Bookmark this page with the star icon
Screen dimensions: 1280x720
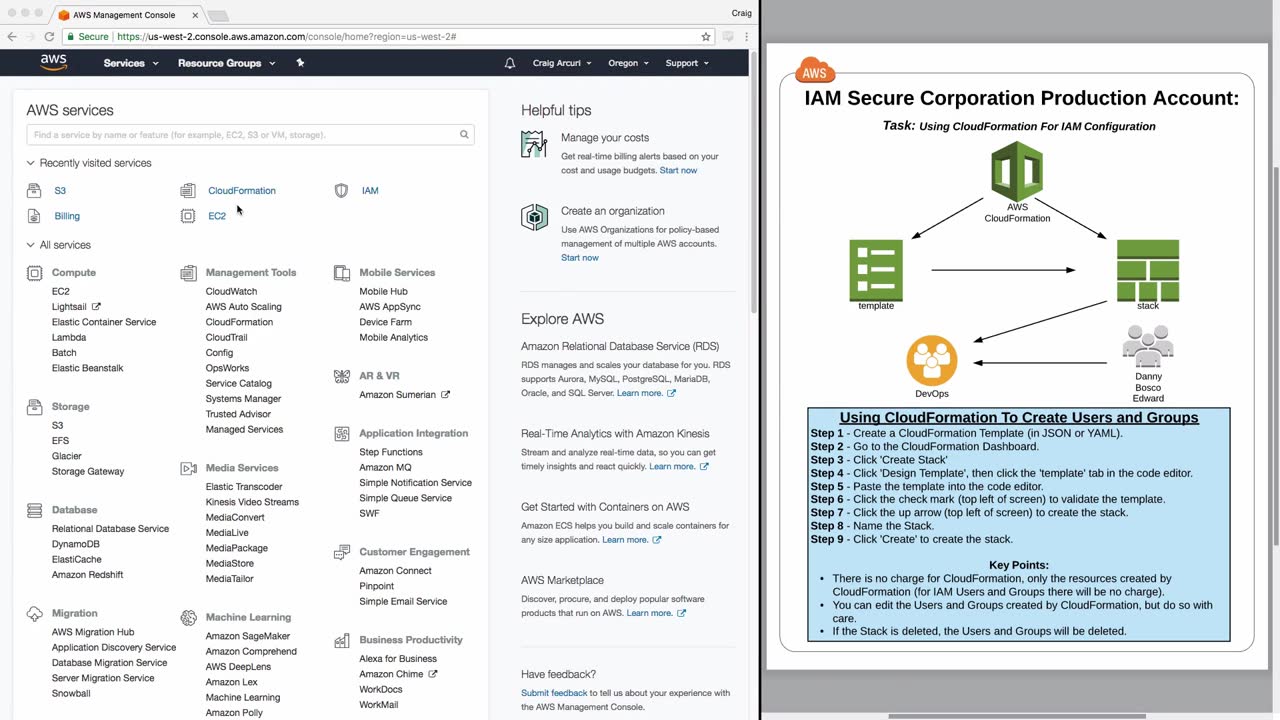tap(706, 36)
